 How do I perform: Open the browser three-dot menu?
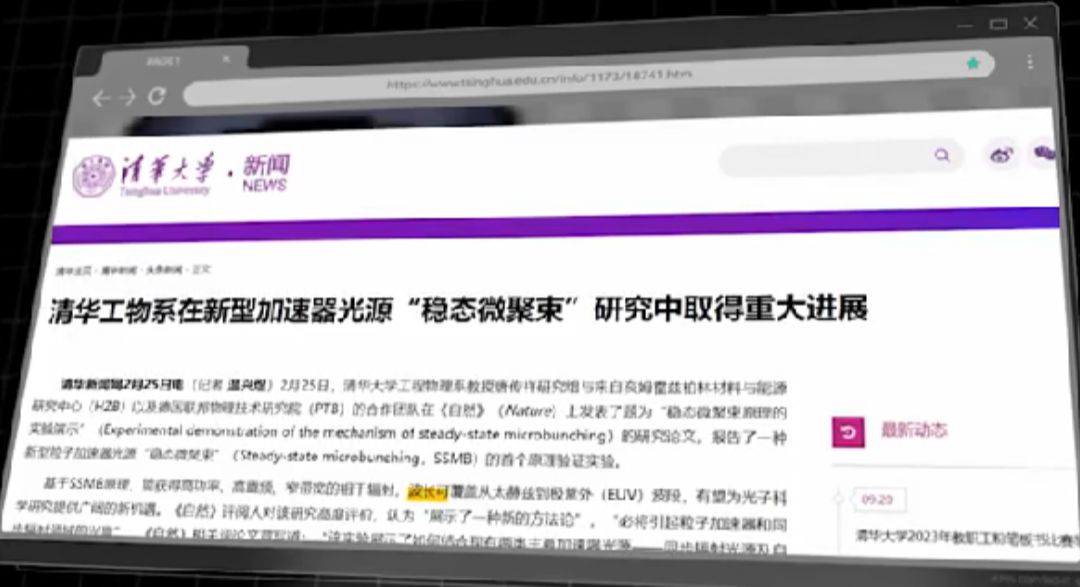pyautogui.click(x=1030, y=62)
